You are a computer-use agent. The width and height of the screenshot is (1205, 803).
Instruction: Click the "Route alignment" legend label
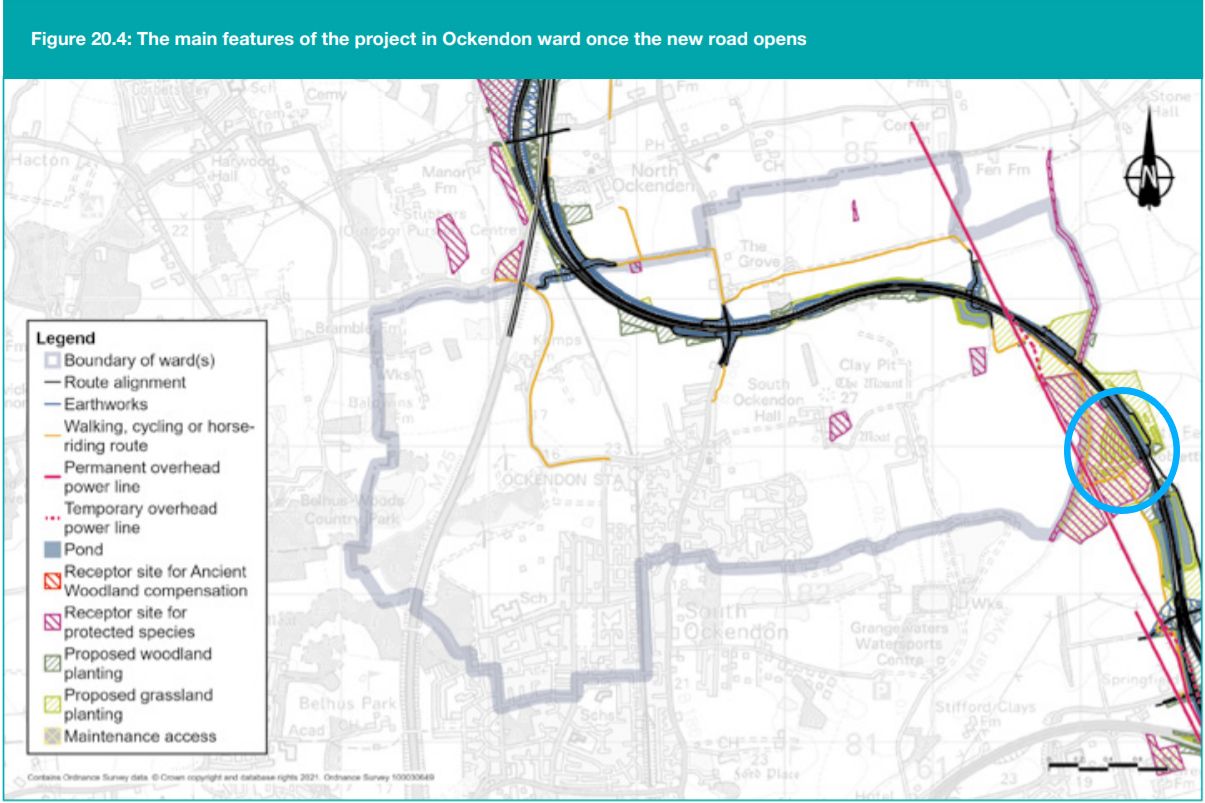tap(125, 382)
